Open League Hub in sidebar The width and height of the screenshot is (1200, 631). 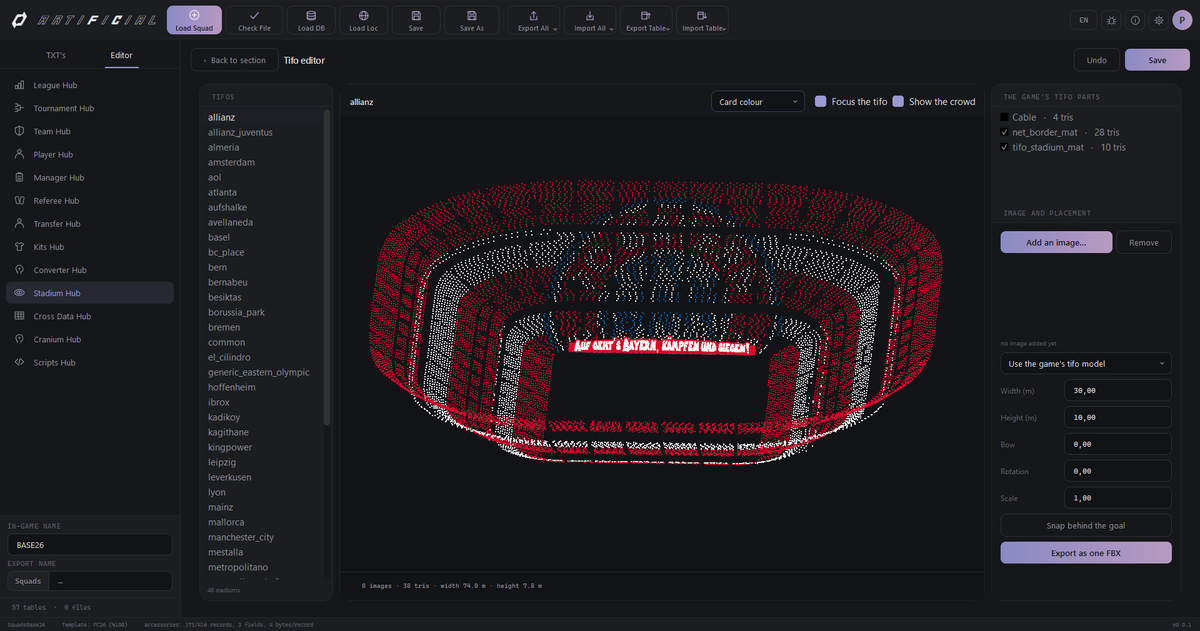pos(90,85)
